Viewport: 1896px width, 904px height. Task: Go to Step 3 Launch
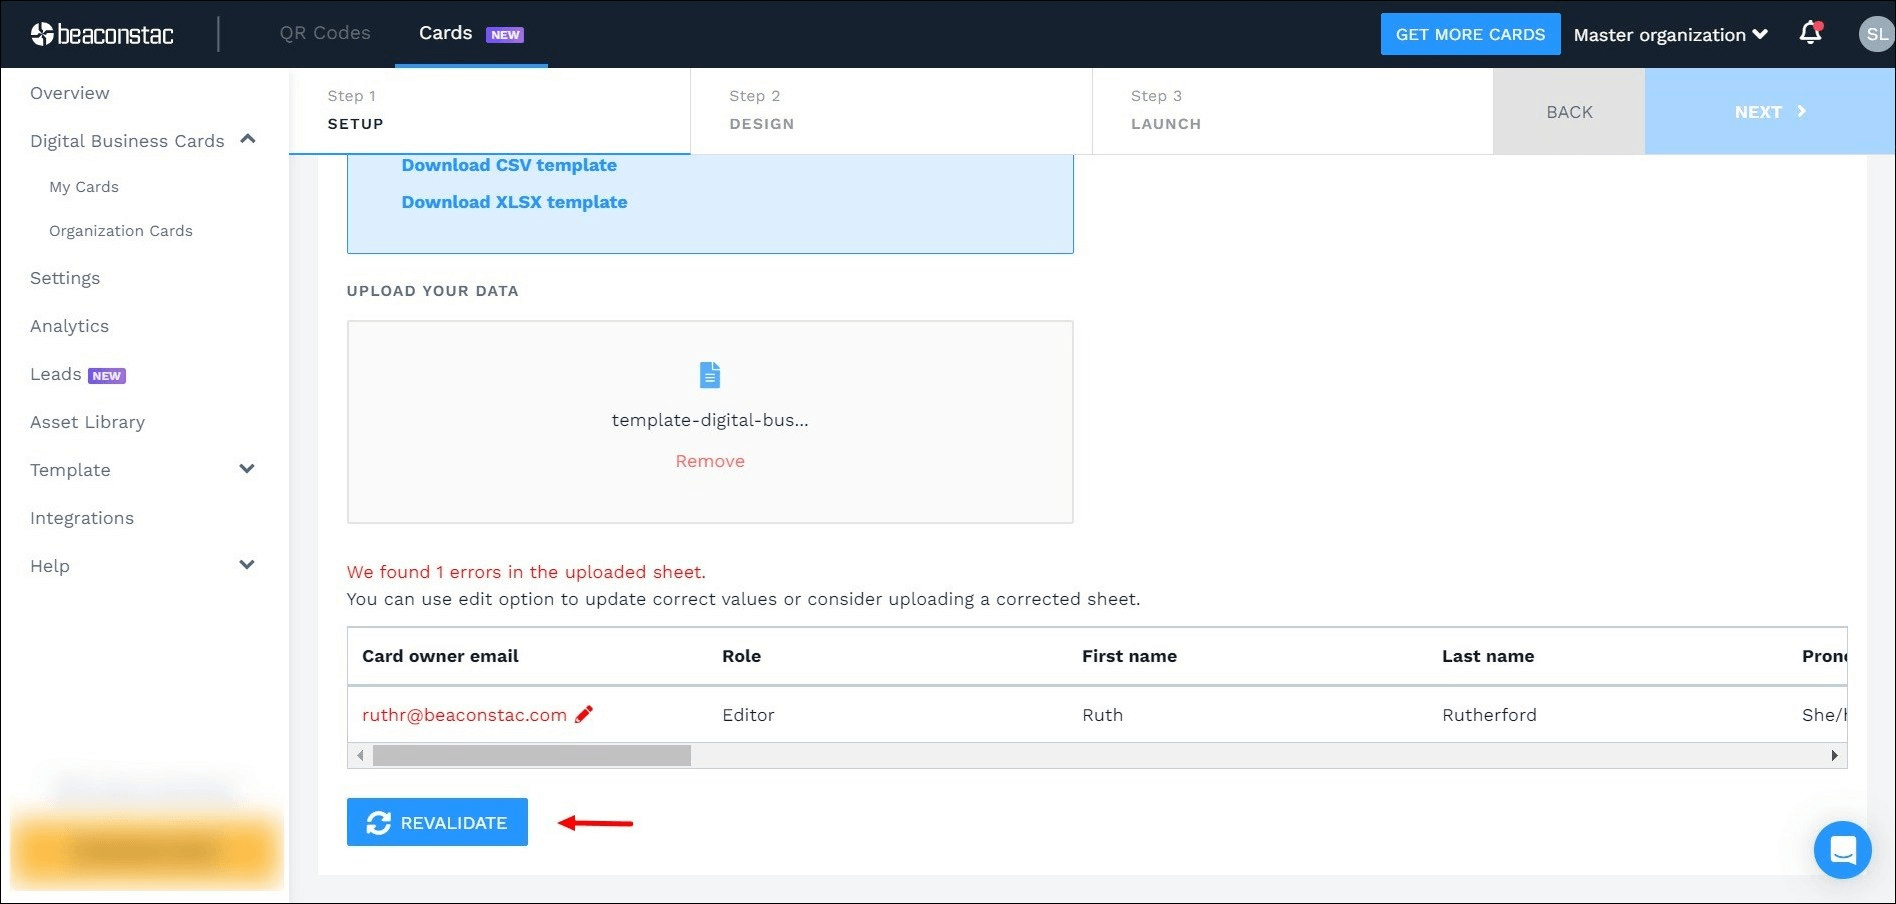1293,111
